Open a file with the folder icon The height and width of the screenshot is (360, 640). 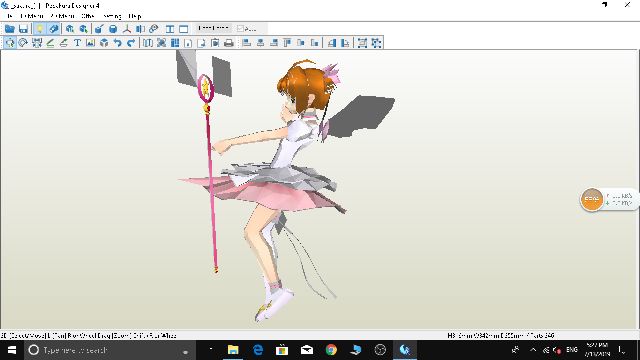click(x=10, y=29)
